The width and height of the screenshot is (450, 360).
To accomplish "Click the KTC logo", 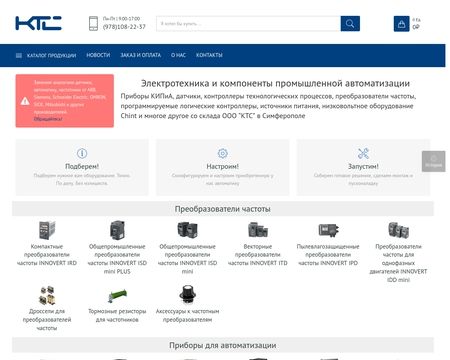I will pos(38,23).
